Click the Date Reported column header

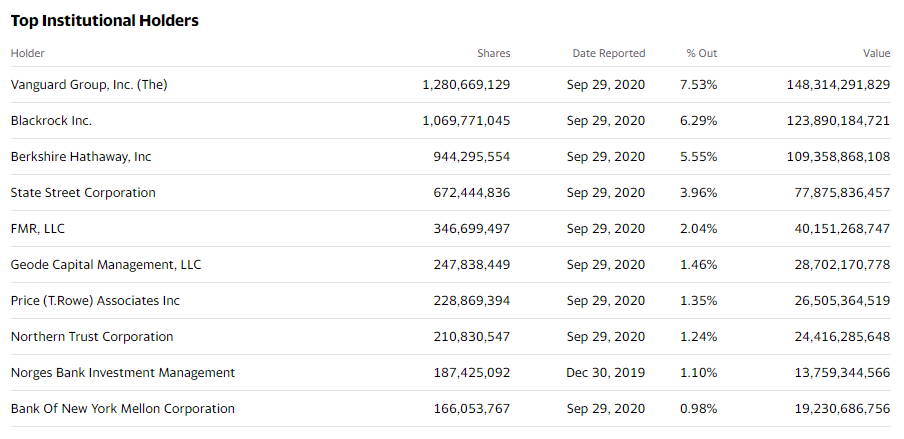(608, 53)
